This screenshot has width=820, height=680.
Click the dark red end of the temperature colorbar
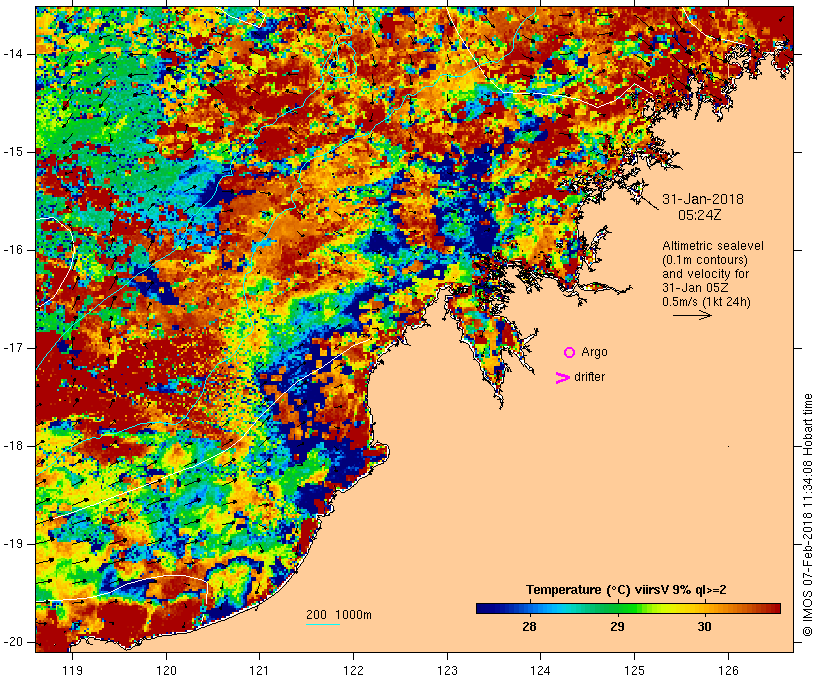pos(775,608)
